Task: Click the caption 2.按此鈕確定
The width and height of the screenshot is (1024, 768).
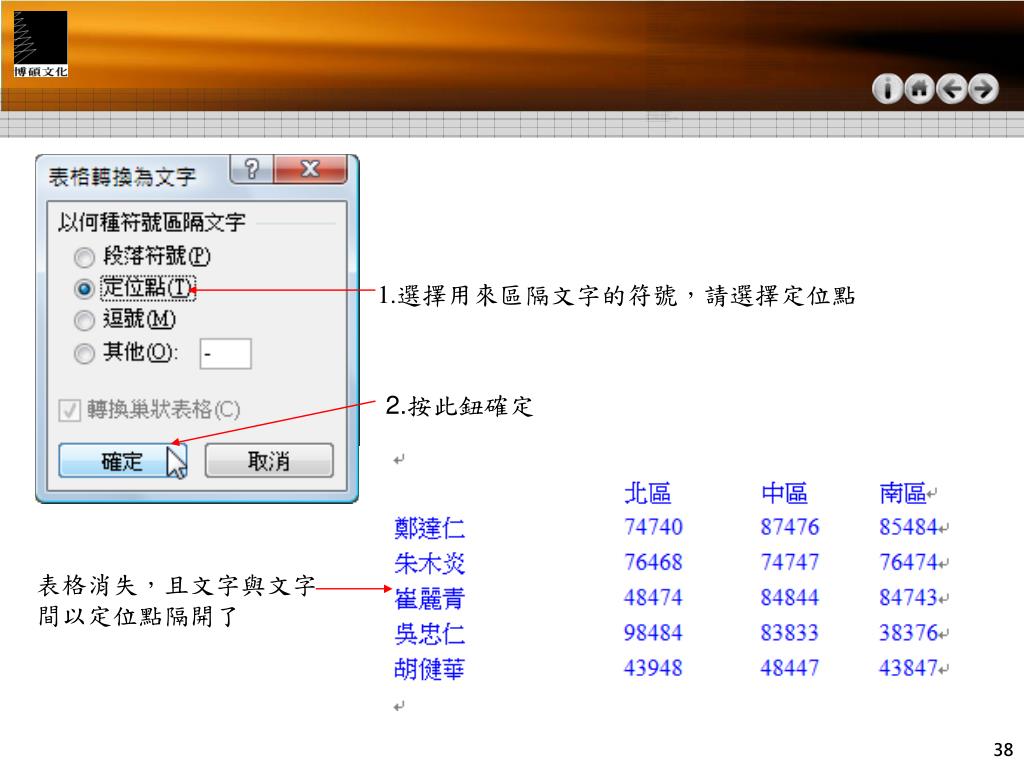Action: (x=459, y=406)
